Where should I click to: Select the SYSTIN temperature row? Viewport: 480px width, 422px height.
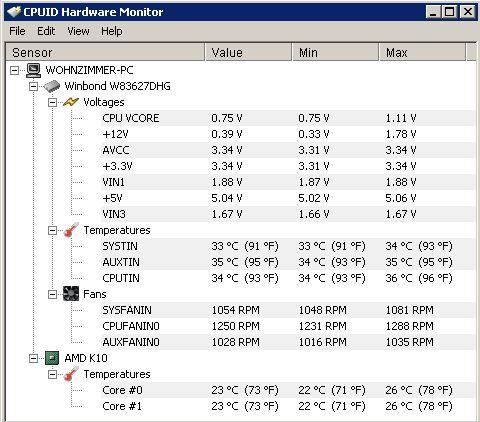point(288,246)
